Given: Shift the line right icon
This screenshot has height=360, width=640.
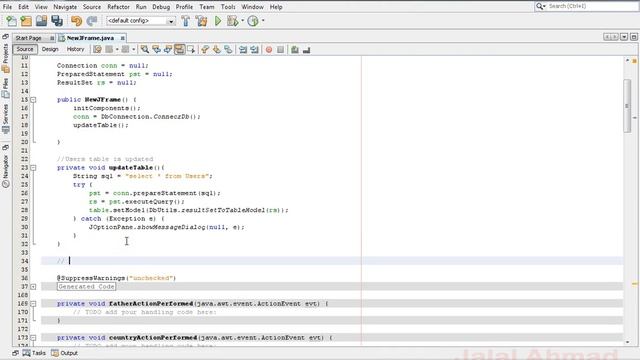Looking at the screenshot, I should (x=254, y=49).
